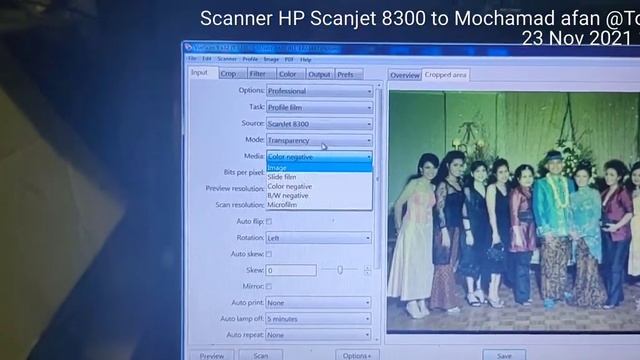640x360 pixels.
Task: Enable the Auto flip checkbox
Action: 269,222
